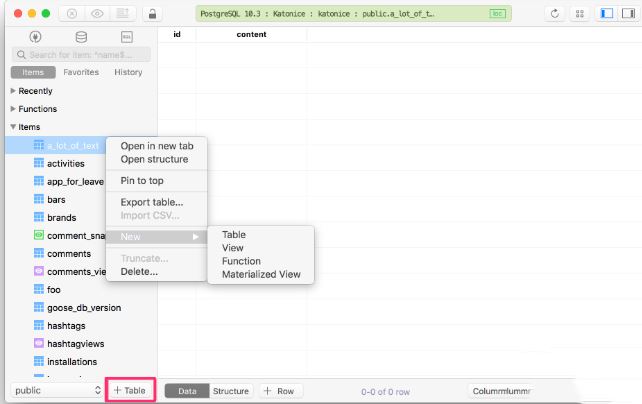Click the commit changes toolbar icon
The width and height of the screenshot is (642, 404).
(x=122, y=14)
